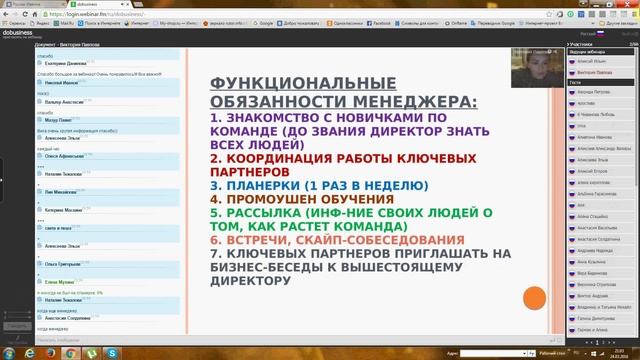Open Chrome from taskbar
This screenshot has height=360, width=640.
click(71, 353)
